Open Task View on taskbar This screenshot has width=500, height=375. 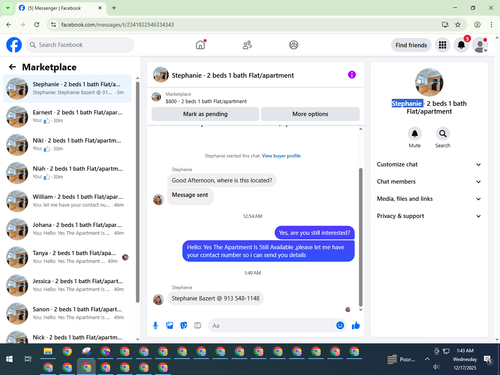coord(28,359)
